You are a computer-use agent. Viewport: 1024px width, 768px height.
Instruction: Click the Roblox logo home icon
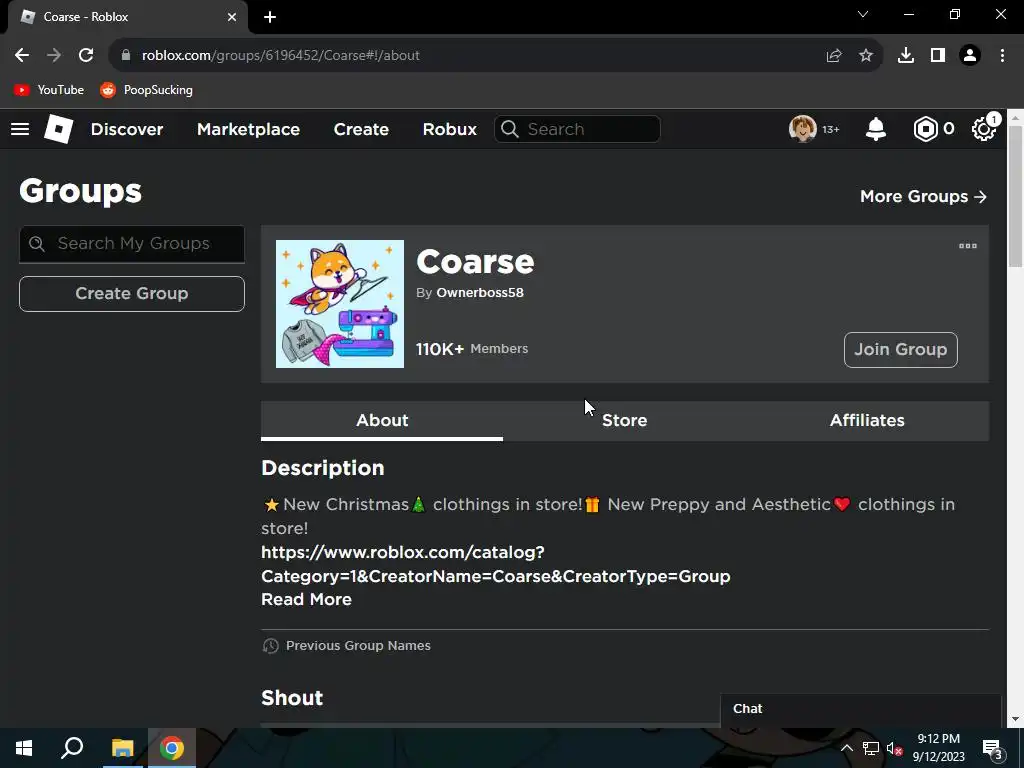[59, 129]
